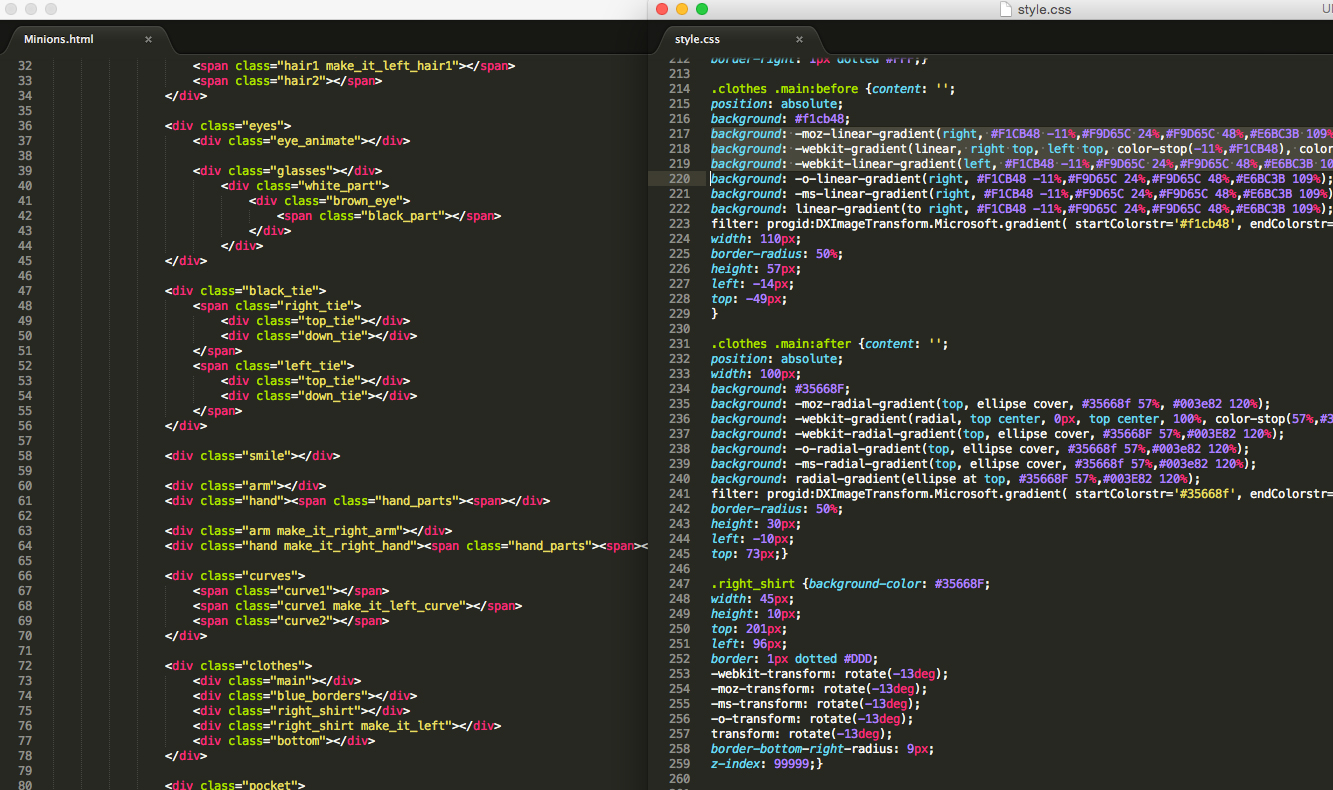Click line number 220 in style.css gutter

point(679,178)
